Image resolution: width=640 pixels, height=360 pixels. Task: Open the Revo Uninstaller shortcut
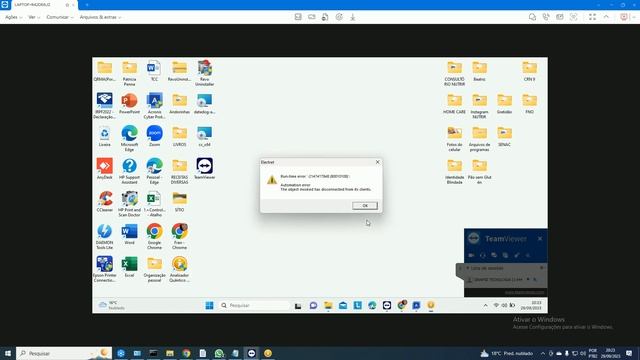[x=204, y=73]
